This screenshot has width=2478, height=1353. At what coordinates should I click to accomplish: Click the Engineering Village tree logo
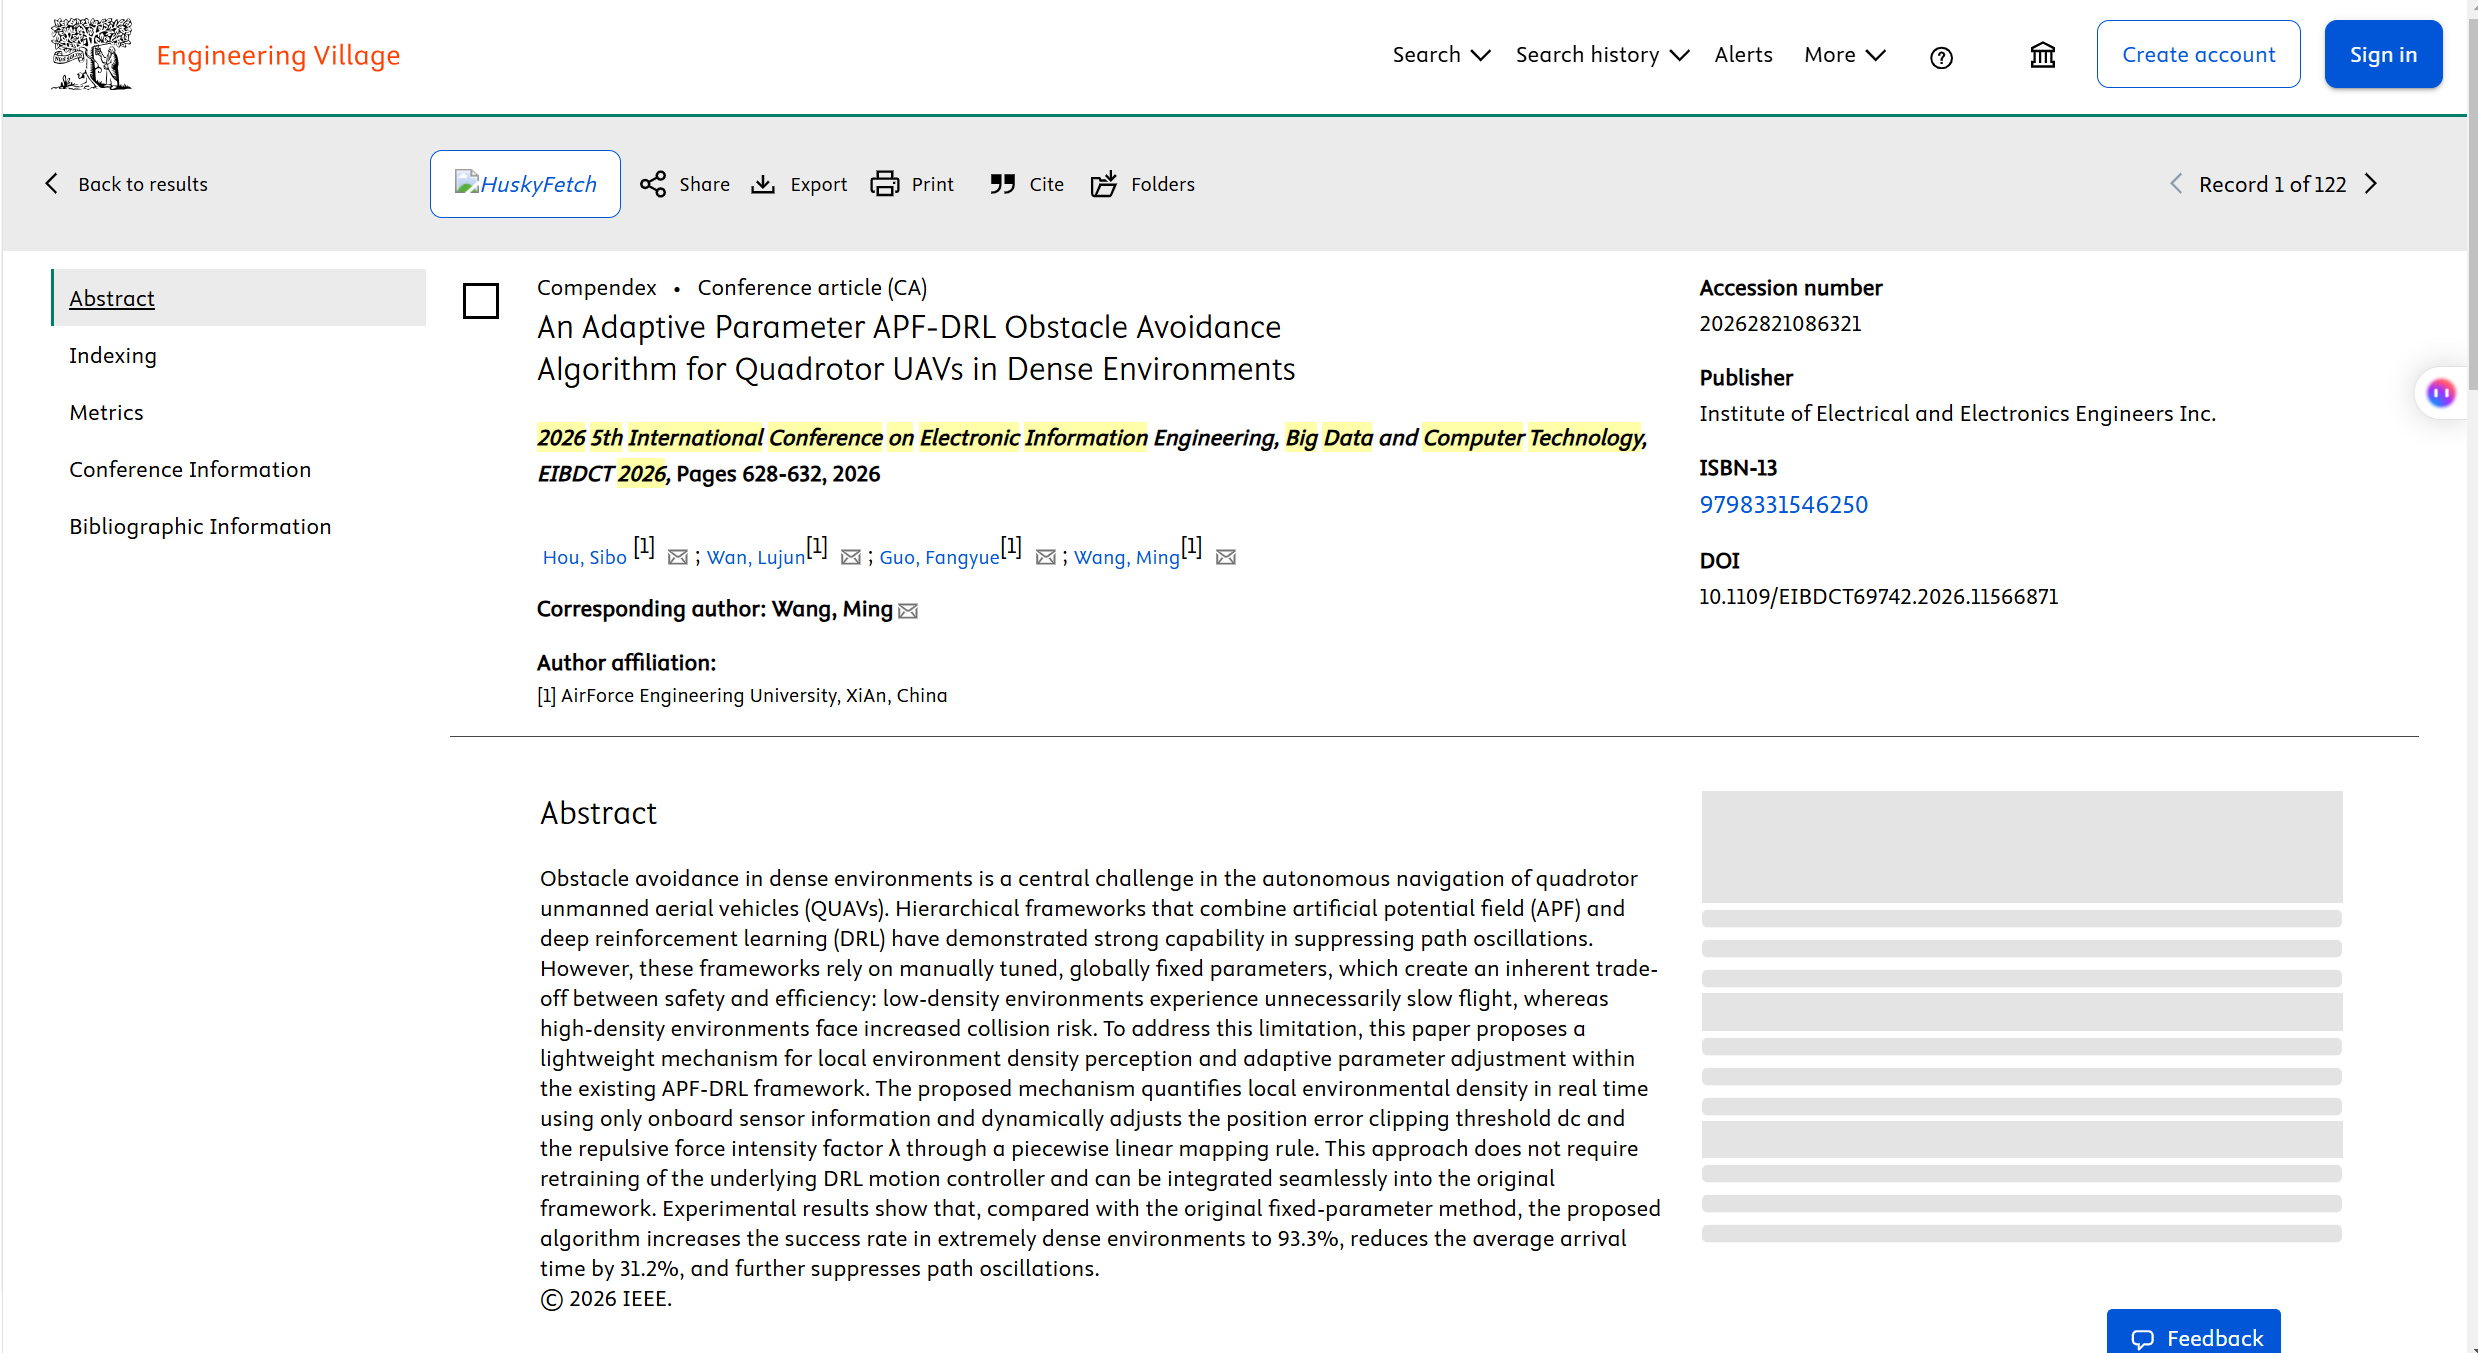pyautogui.click(x=91, y=54)
